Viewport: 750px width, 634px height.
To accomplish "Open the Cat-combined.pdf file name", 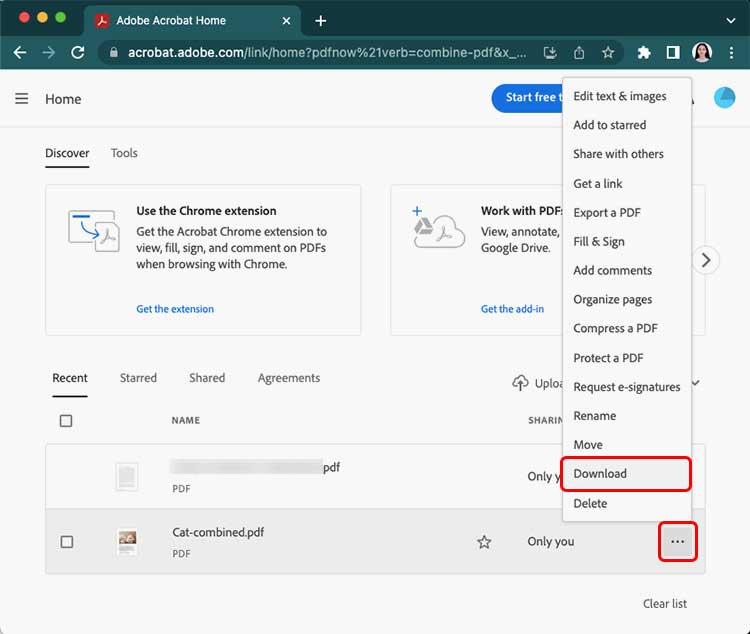I will (218, 533).
